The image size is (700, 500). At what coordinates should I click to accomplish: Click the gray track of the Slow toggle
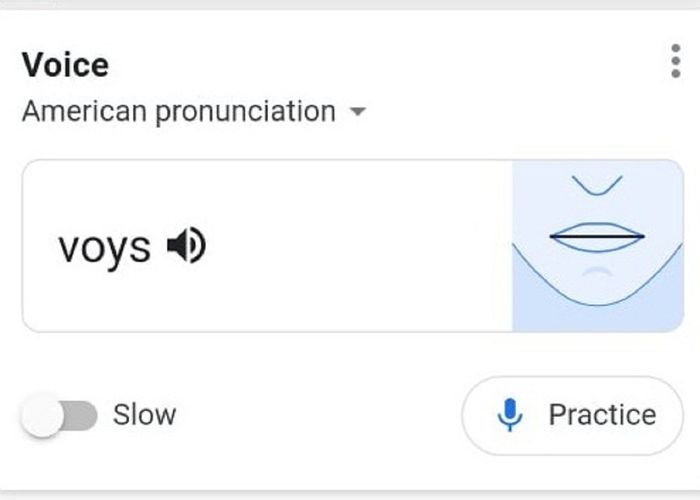point(81,416)
